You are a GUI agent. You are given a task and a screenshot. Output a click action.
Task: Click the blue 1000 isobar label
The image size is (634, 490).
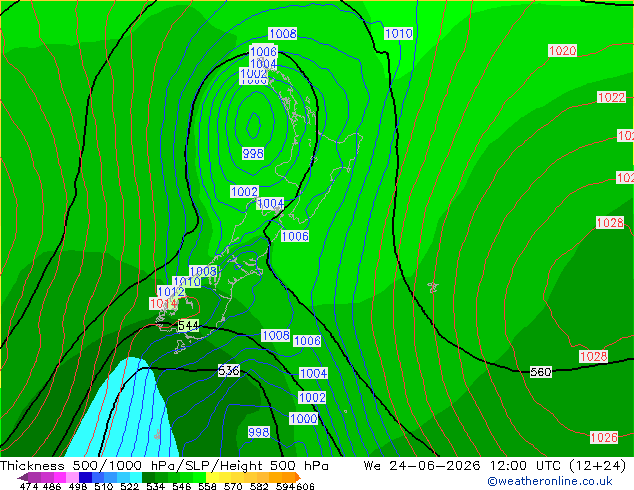(303, 418)
